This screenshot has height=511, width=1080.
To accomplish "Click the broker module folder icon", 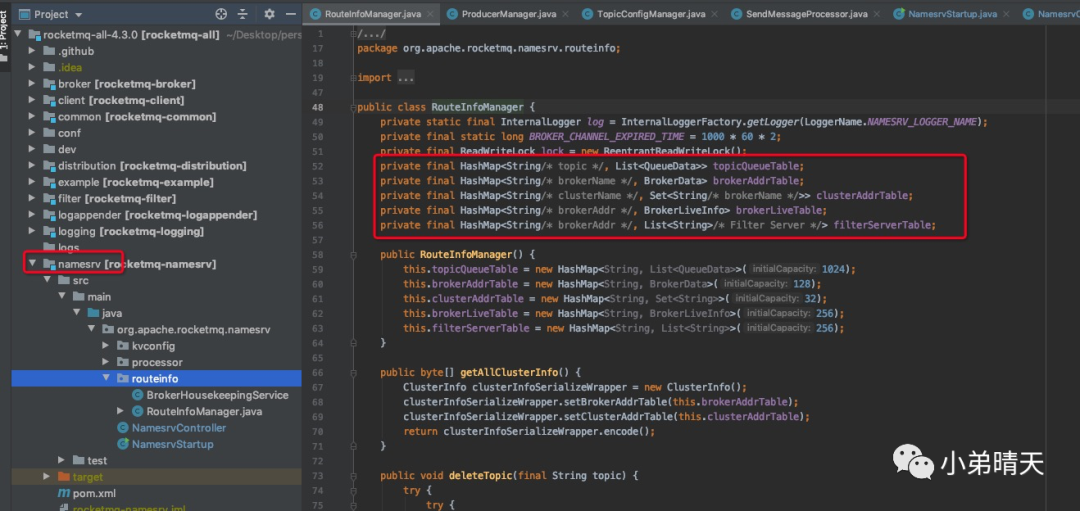I will click(49, 84).
